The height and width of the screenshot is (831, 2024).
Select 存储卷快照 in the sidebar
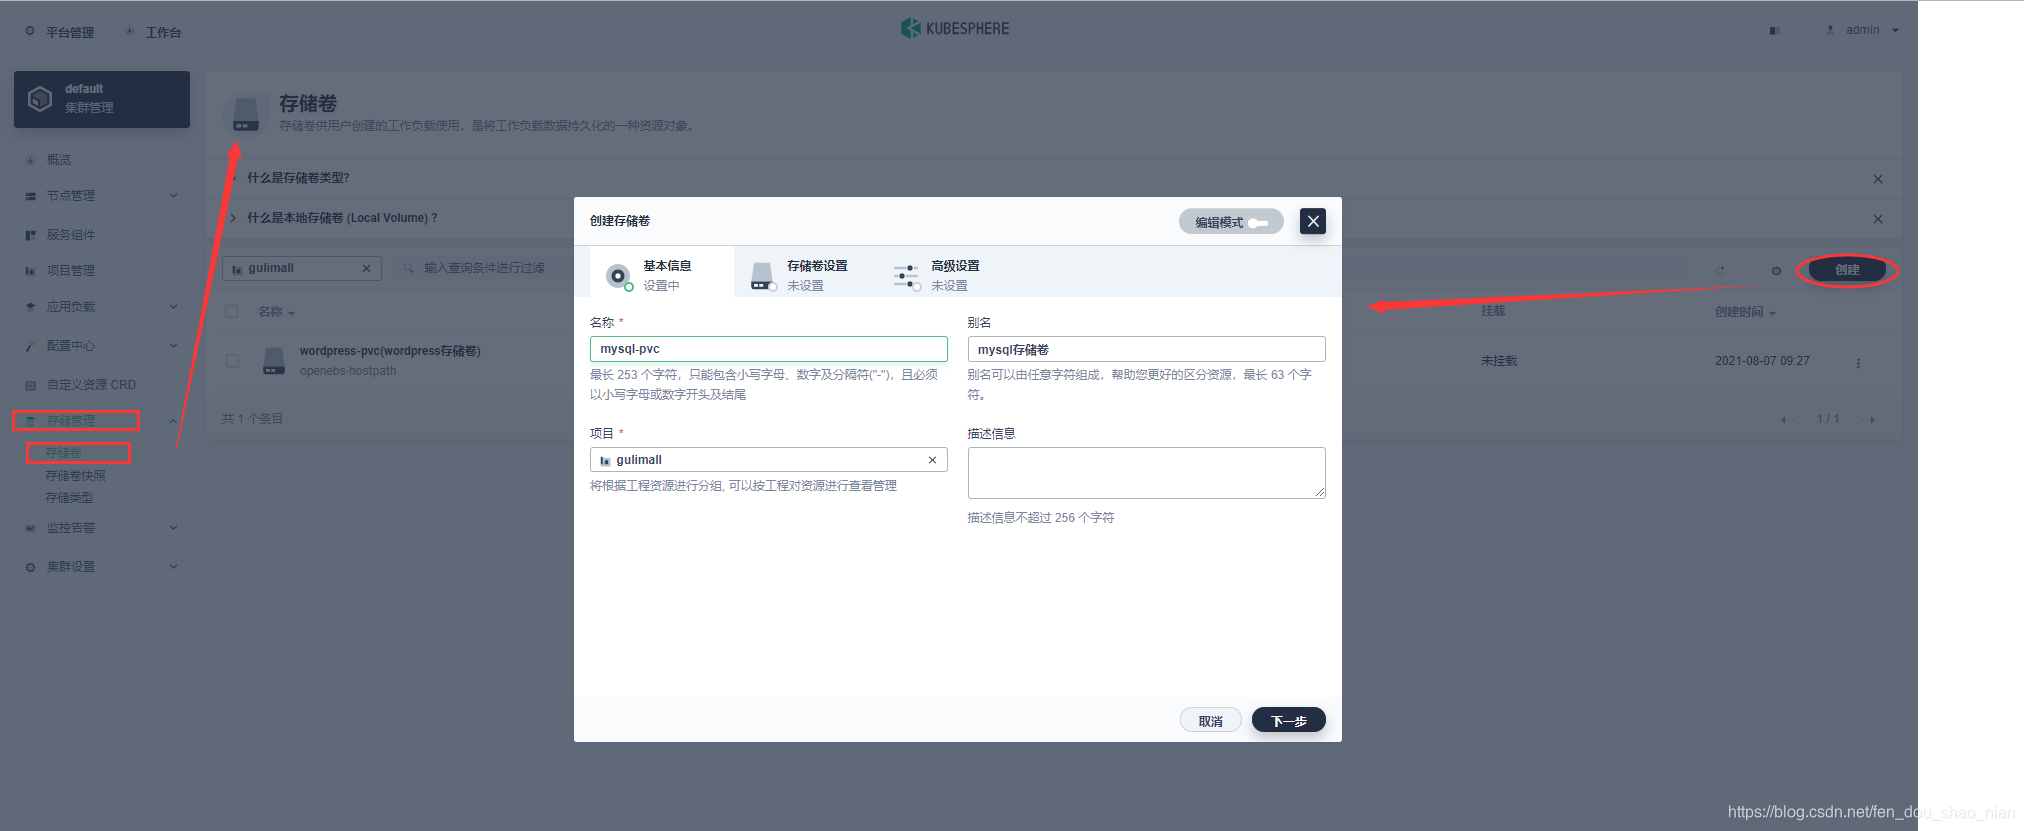pyautogui.click(x=75, y=476)
